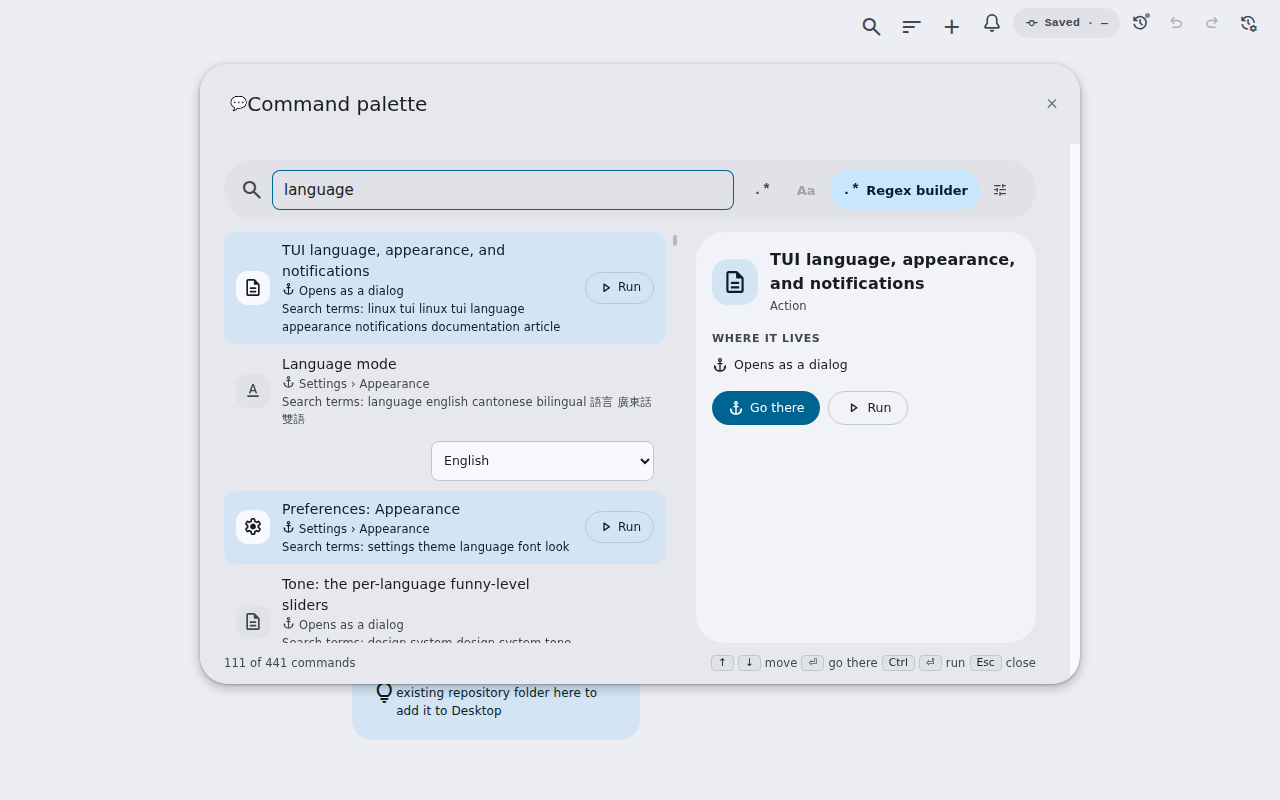Open search from the top toolbar
This screenshot has width=1280, height=800.
871,27
